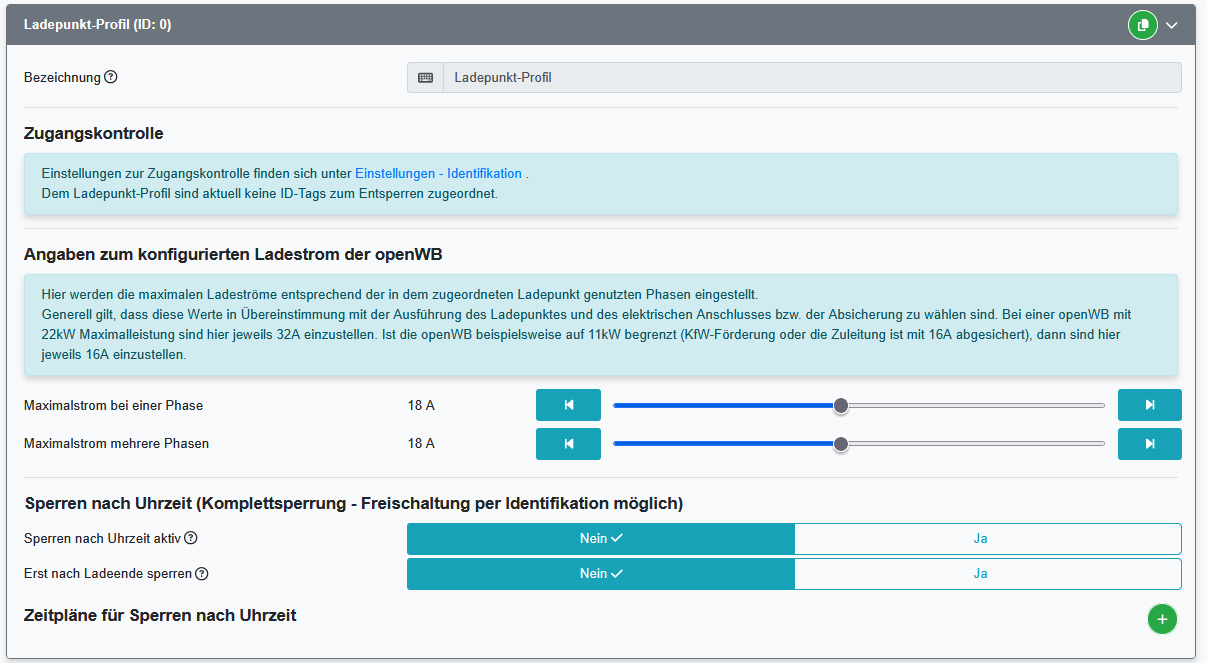Increase multi-phase Maximalstrom with right arrow
The height and width of the screenshot is (663, 1207).
(x=1149, y=443)
